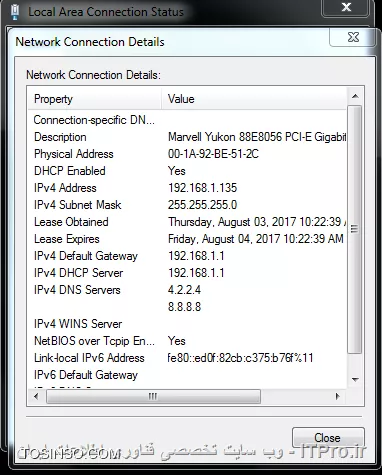
Task: Click the Marvell Yukon 88E8056 value
Action: (x=257, y=137)
